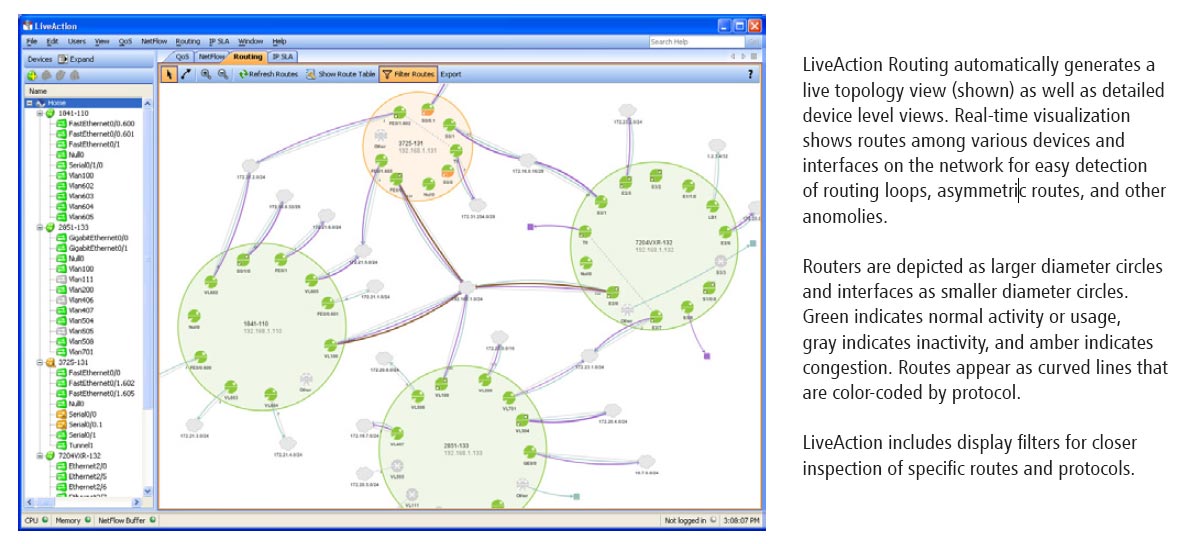Screen dimensions: 1186x544
Task: Click the Export button
Action: coord(450,74)
